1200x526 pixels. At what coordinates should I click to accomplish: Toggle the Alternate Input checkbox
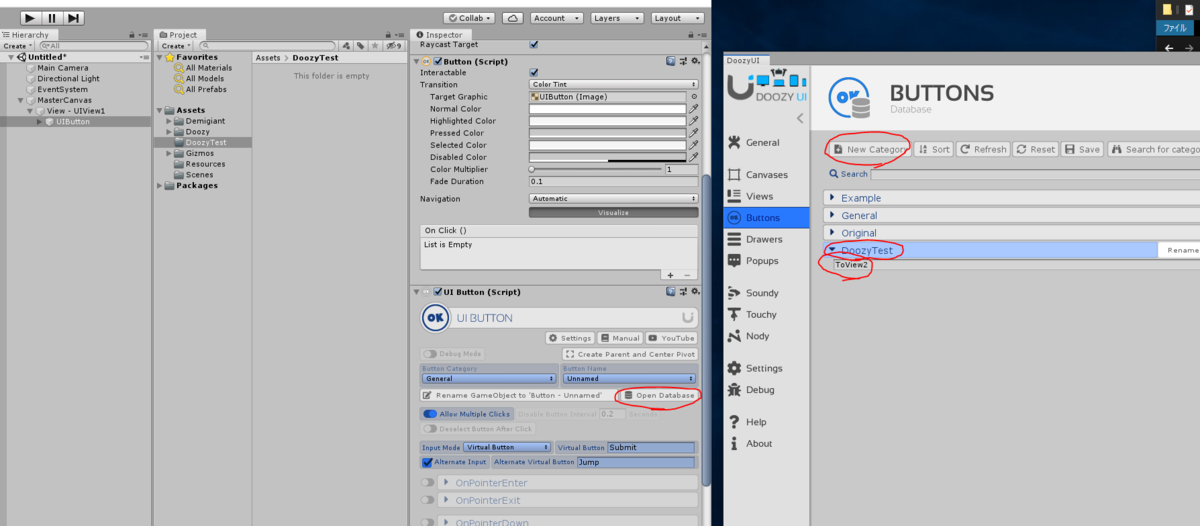pos(428,462)
